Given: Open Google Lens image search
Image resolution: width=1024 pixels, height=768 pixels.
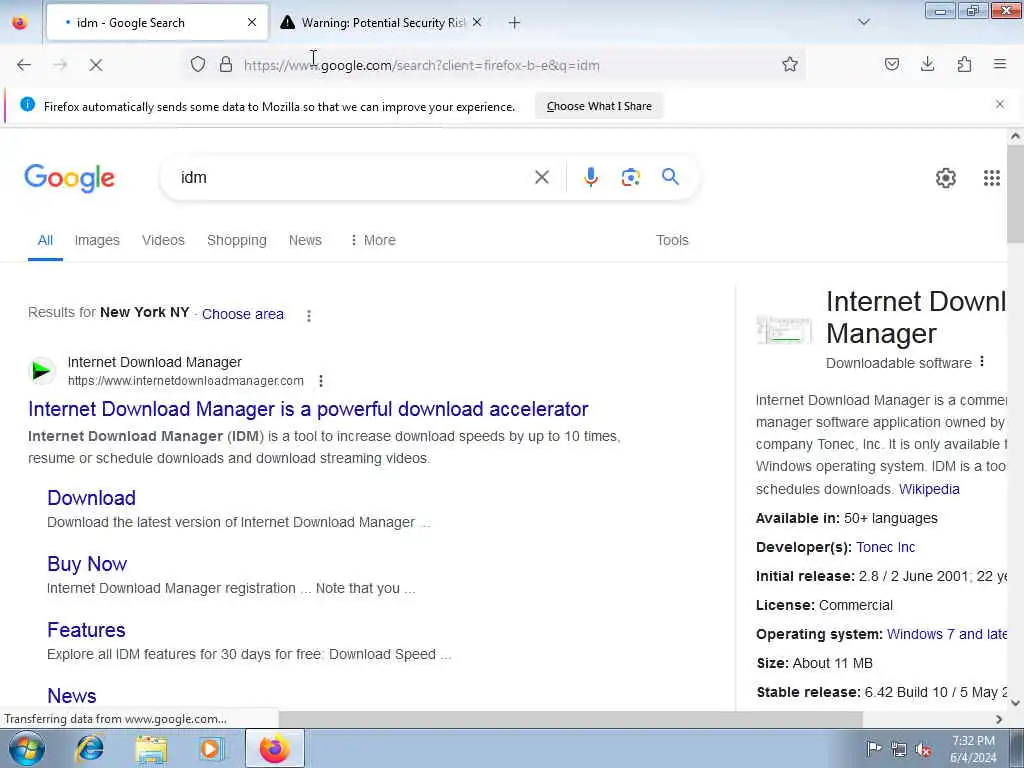Looking at the screenshot, I should pyautogui.click(x=630, y=177).
